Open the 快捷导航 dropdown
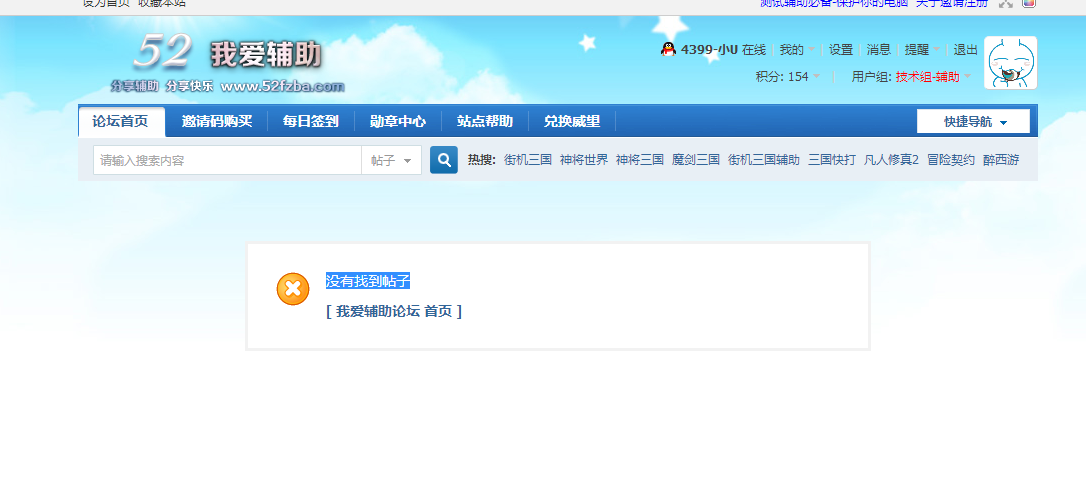 [973, 122]
